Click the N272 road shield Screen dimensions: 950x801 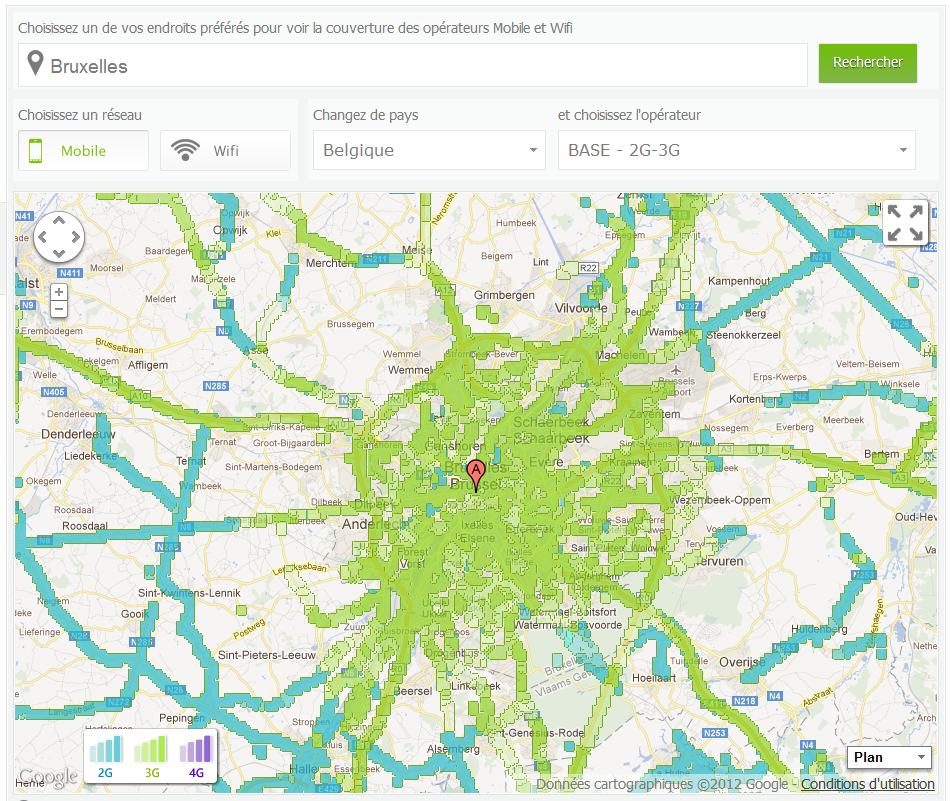coord(118,702)
